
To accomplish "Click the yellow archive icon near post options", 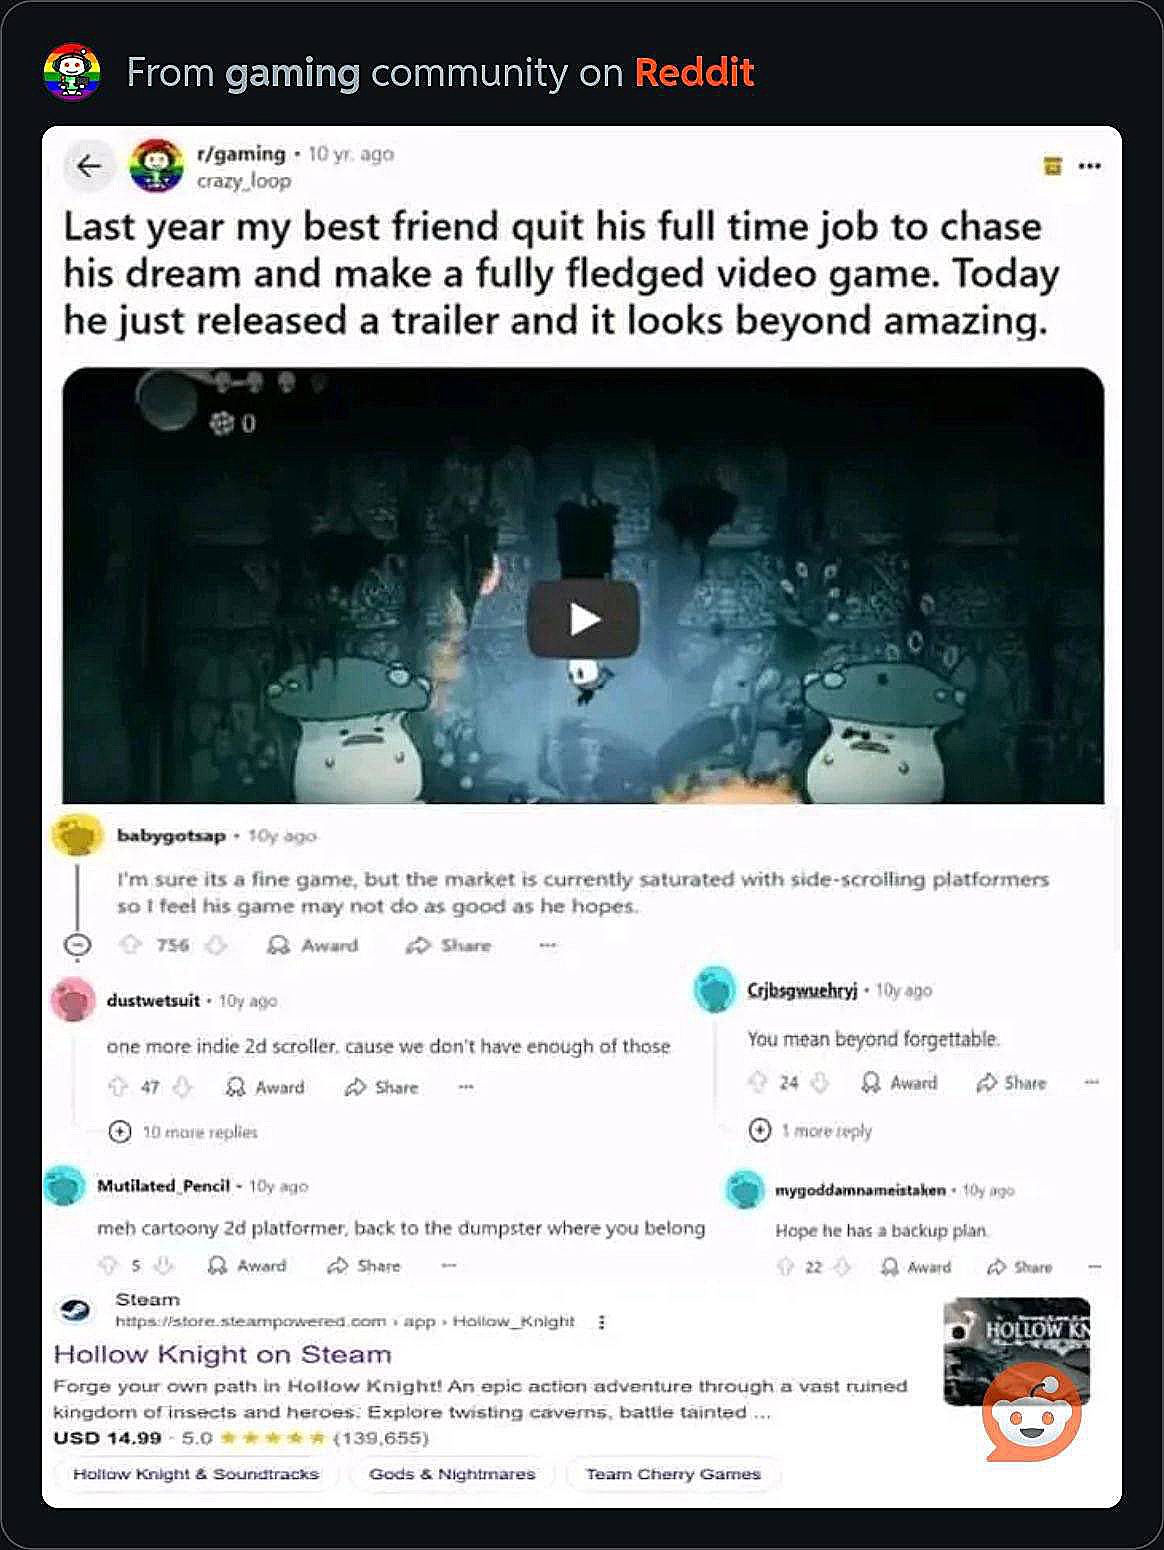I will (1052, 166).
